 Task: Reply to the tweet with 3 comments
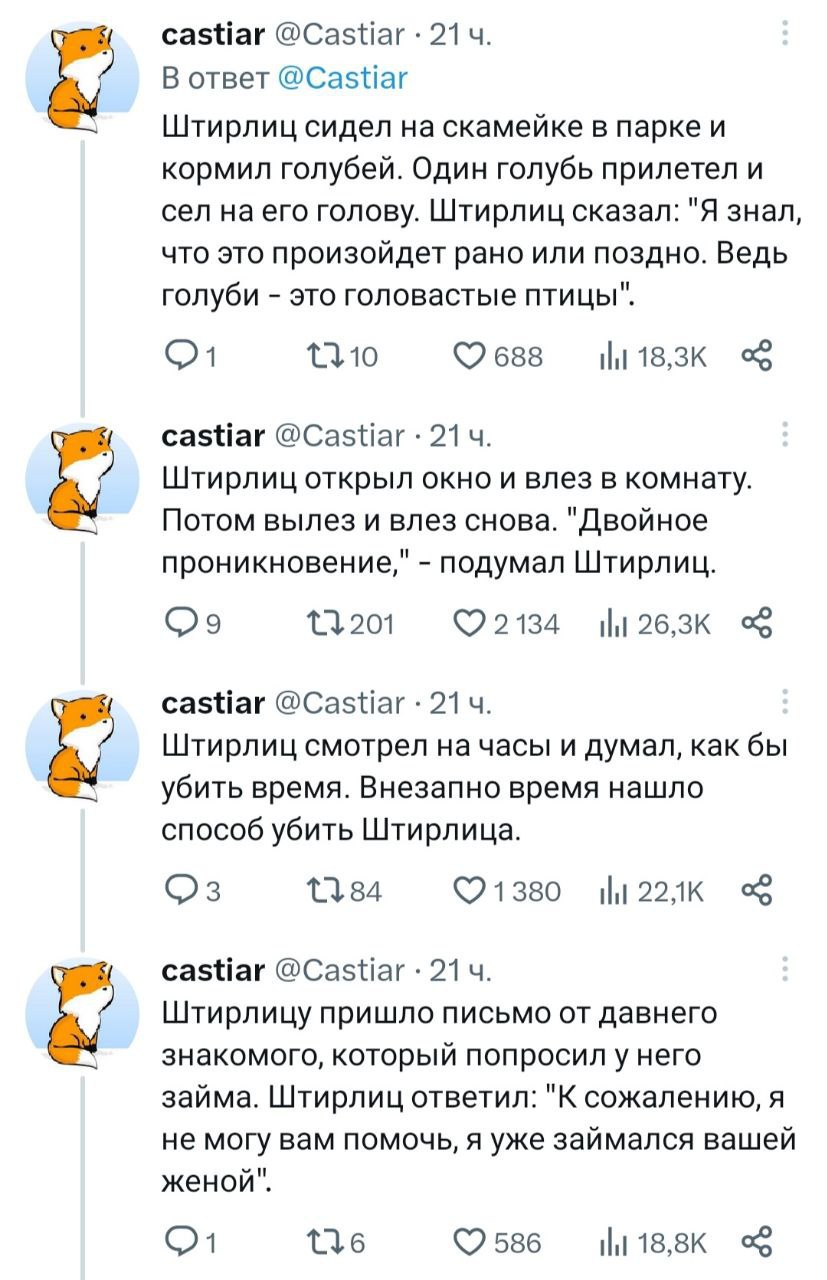(x=179, y=891)
